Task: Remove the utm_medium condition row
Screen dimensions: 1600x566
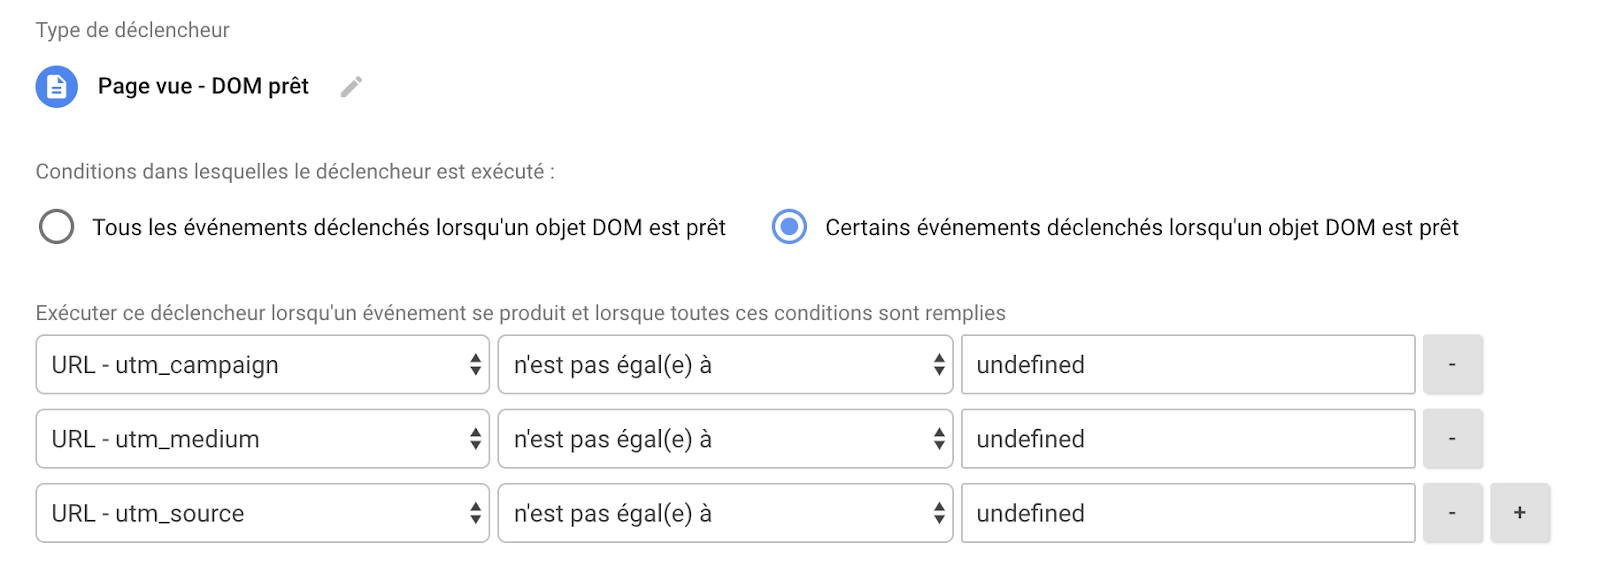Action: tap(1452, 439)
